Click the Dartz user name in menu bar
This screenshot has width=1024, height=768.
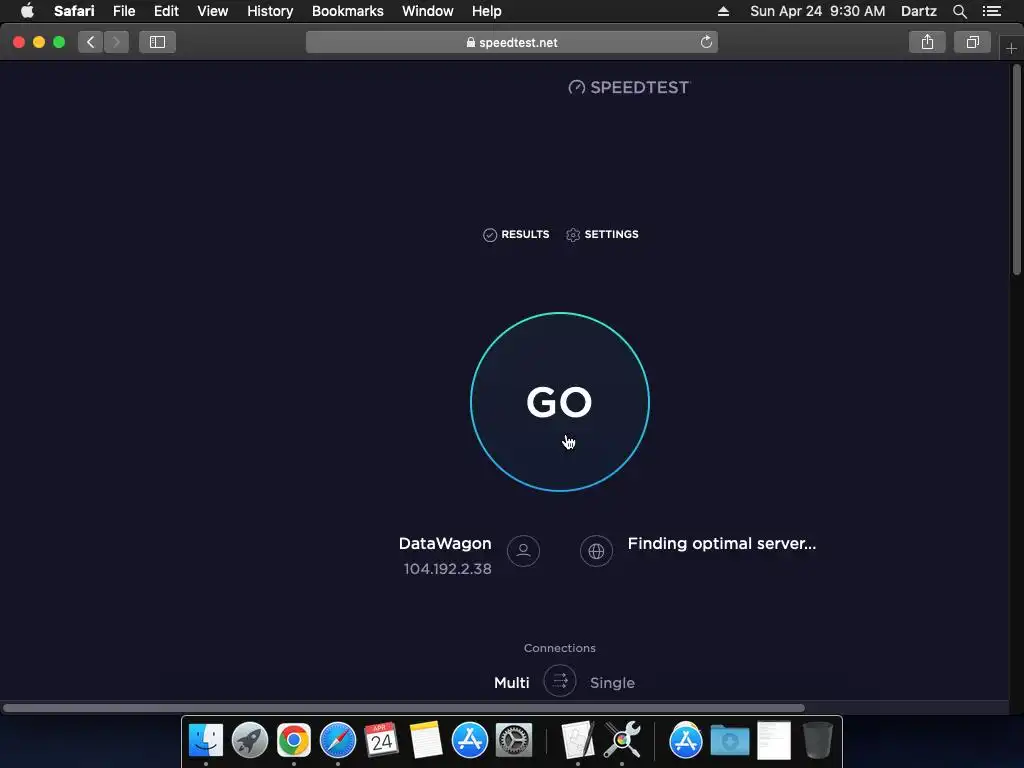tap(919, 11)
